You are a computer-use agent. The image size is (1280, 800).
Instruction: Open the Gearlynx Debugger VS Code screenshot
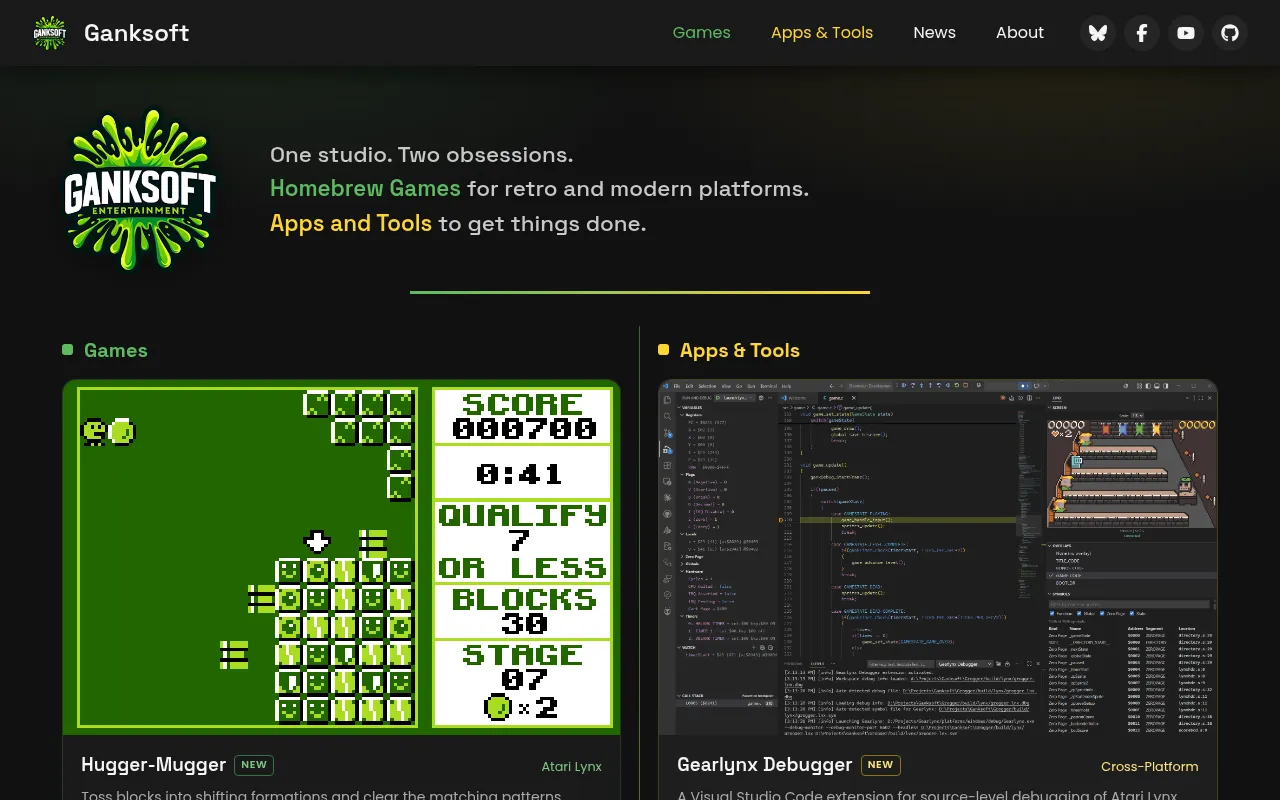click(x=938, y=558)
